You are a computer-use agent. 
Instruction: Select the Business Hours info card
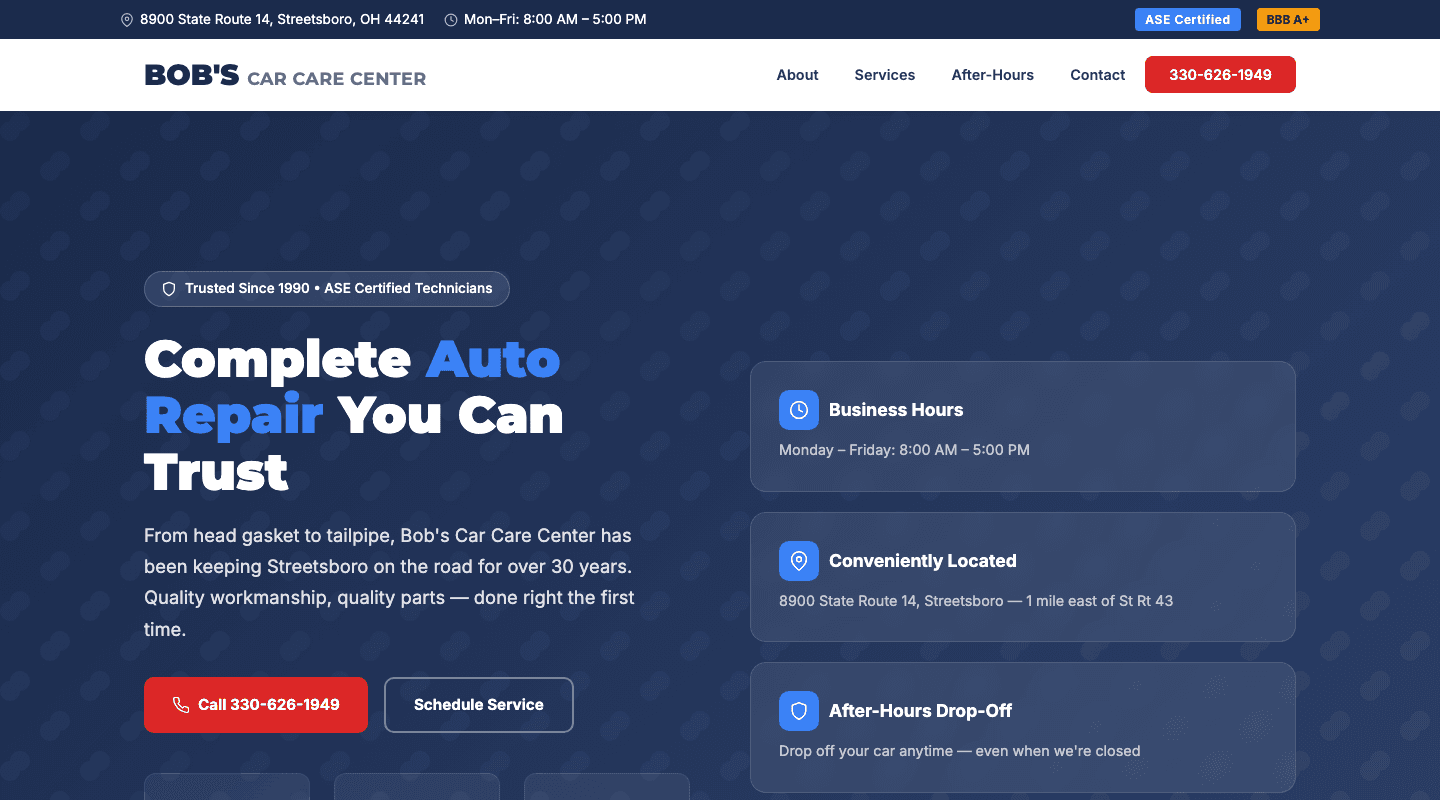[1022, 427]
